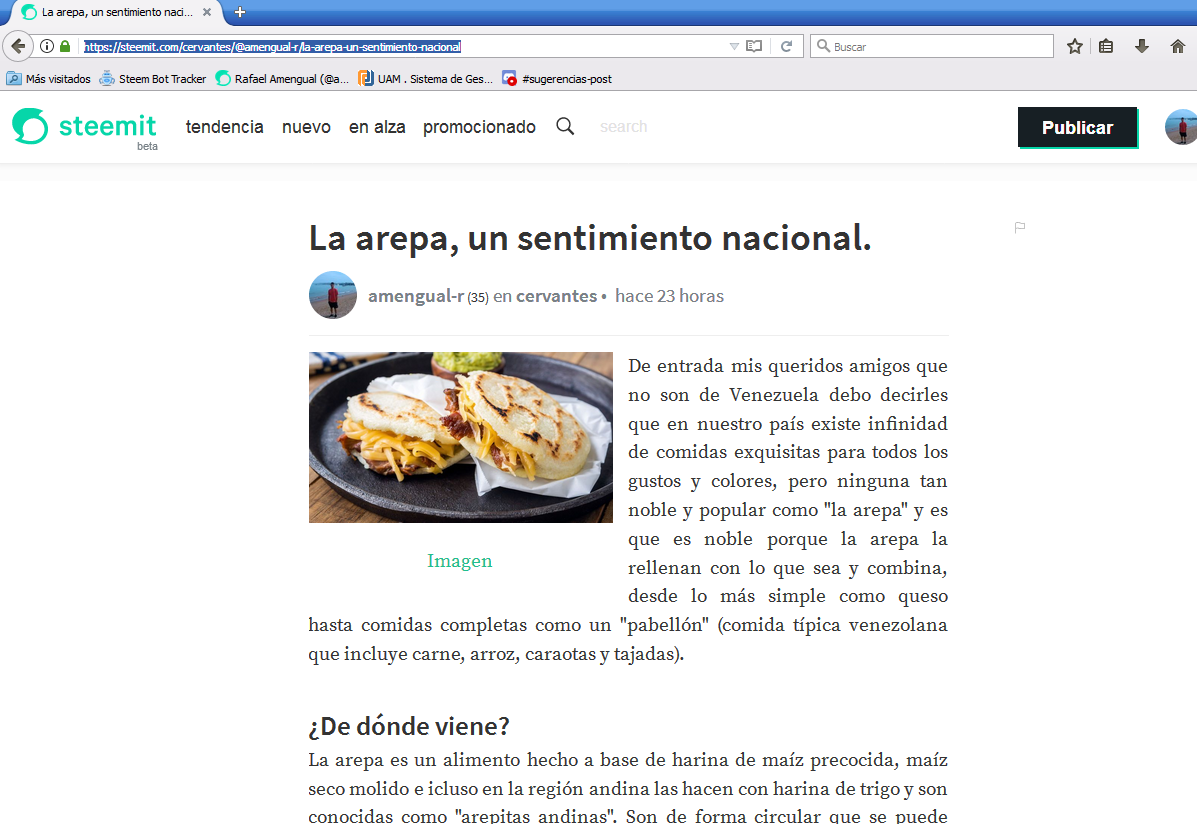Toggle reader view icon in address bar
The height and width of the screenshot is (824, 1197).
[x=754, y=47]
